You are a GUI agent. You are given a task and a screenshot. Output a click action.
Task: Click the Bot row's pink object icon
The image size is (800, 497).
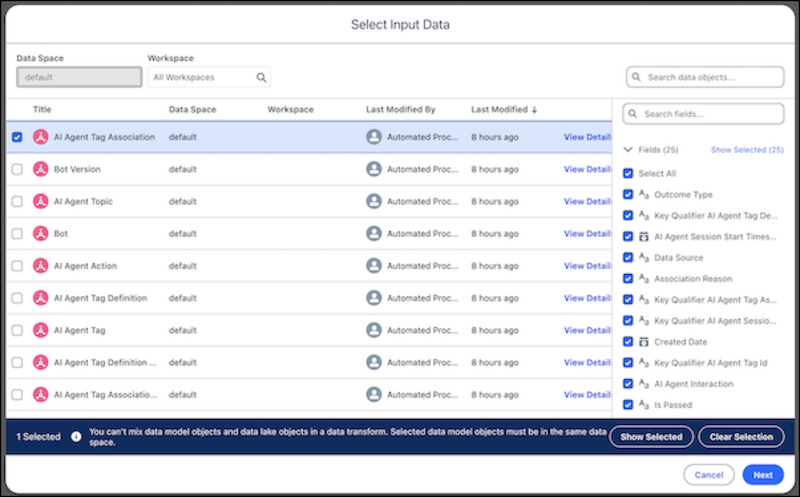point(40,233)
